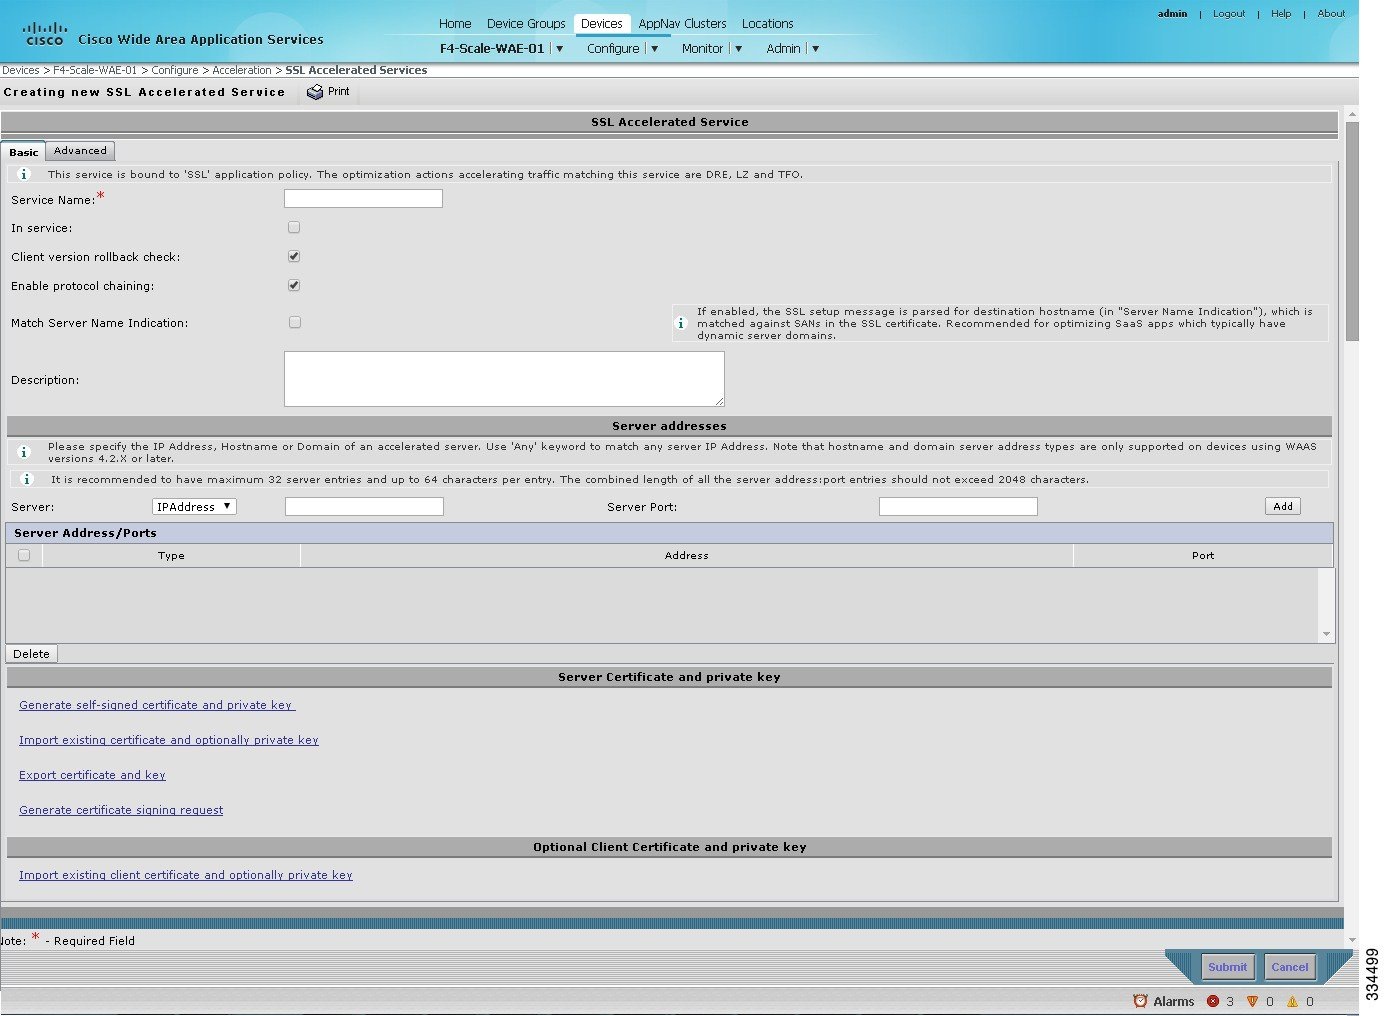1386x1016 pixels.
Task: Click the orange major alarms icon
Action: click(1252, 1001)
